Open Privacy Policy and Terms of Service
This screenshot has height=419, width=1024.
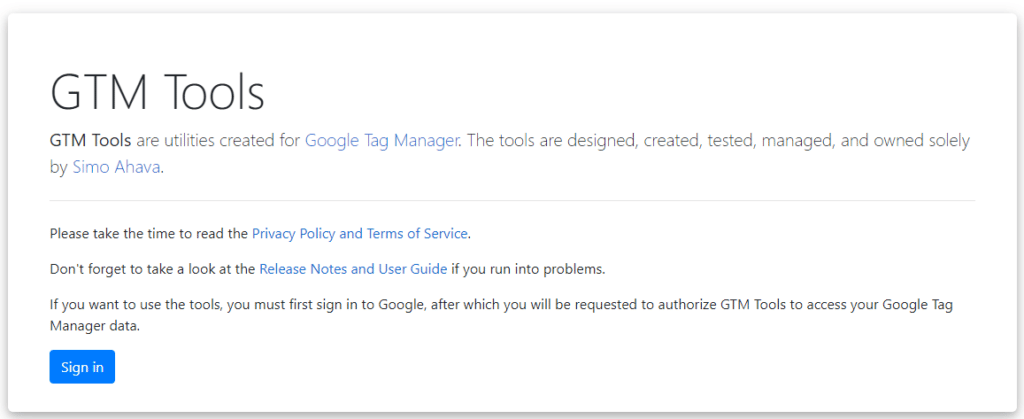pyautogui.click(x=360, y=234)
